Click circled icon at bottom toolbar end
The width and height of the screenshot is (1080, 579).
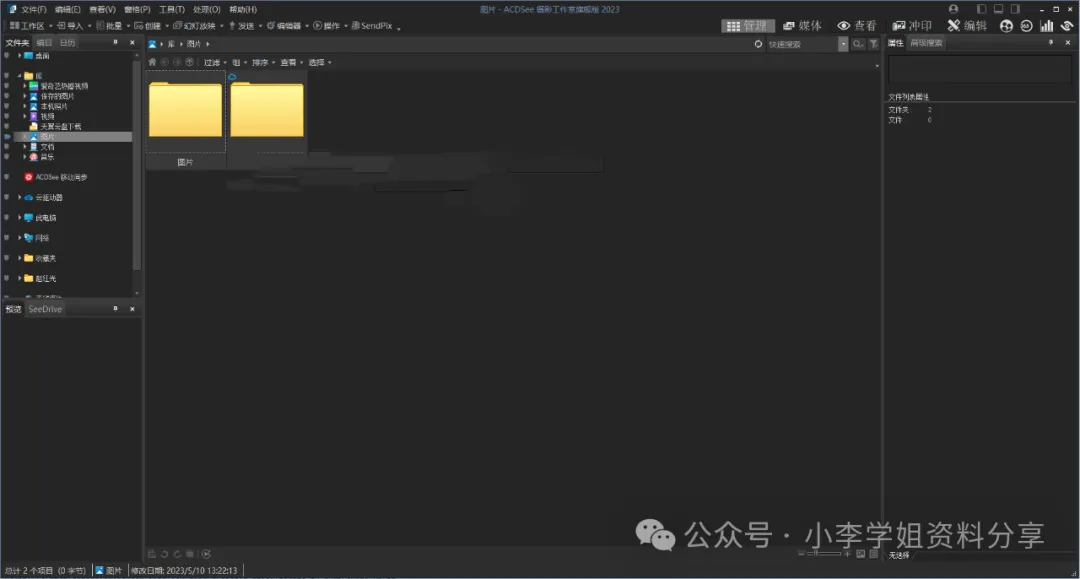point(206,554)
